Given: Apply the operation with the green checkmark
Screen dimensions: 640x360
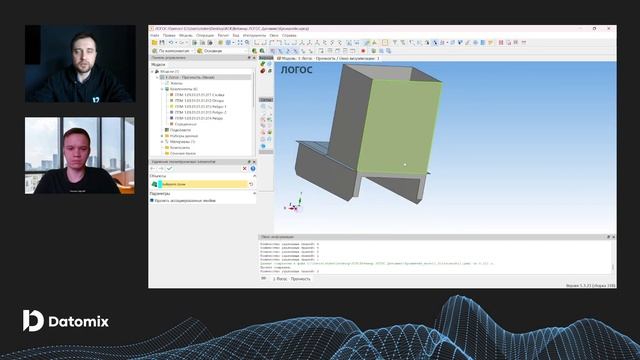Looking at the screenshot, I should [169, 169].
